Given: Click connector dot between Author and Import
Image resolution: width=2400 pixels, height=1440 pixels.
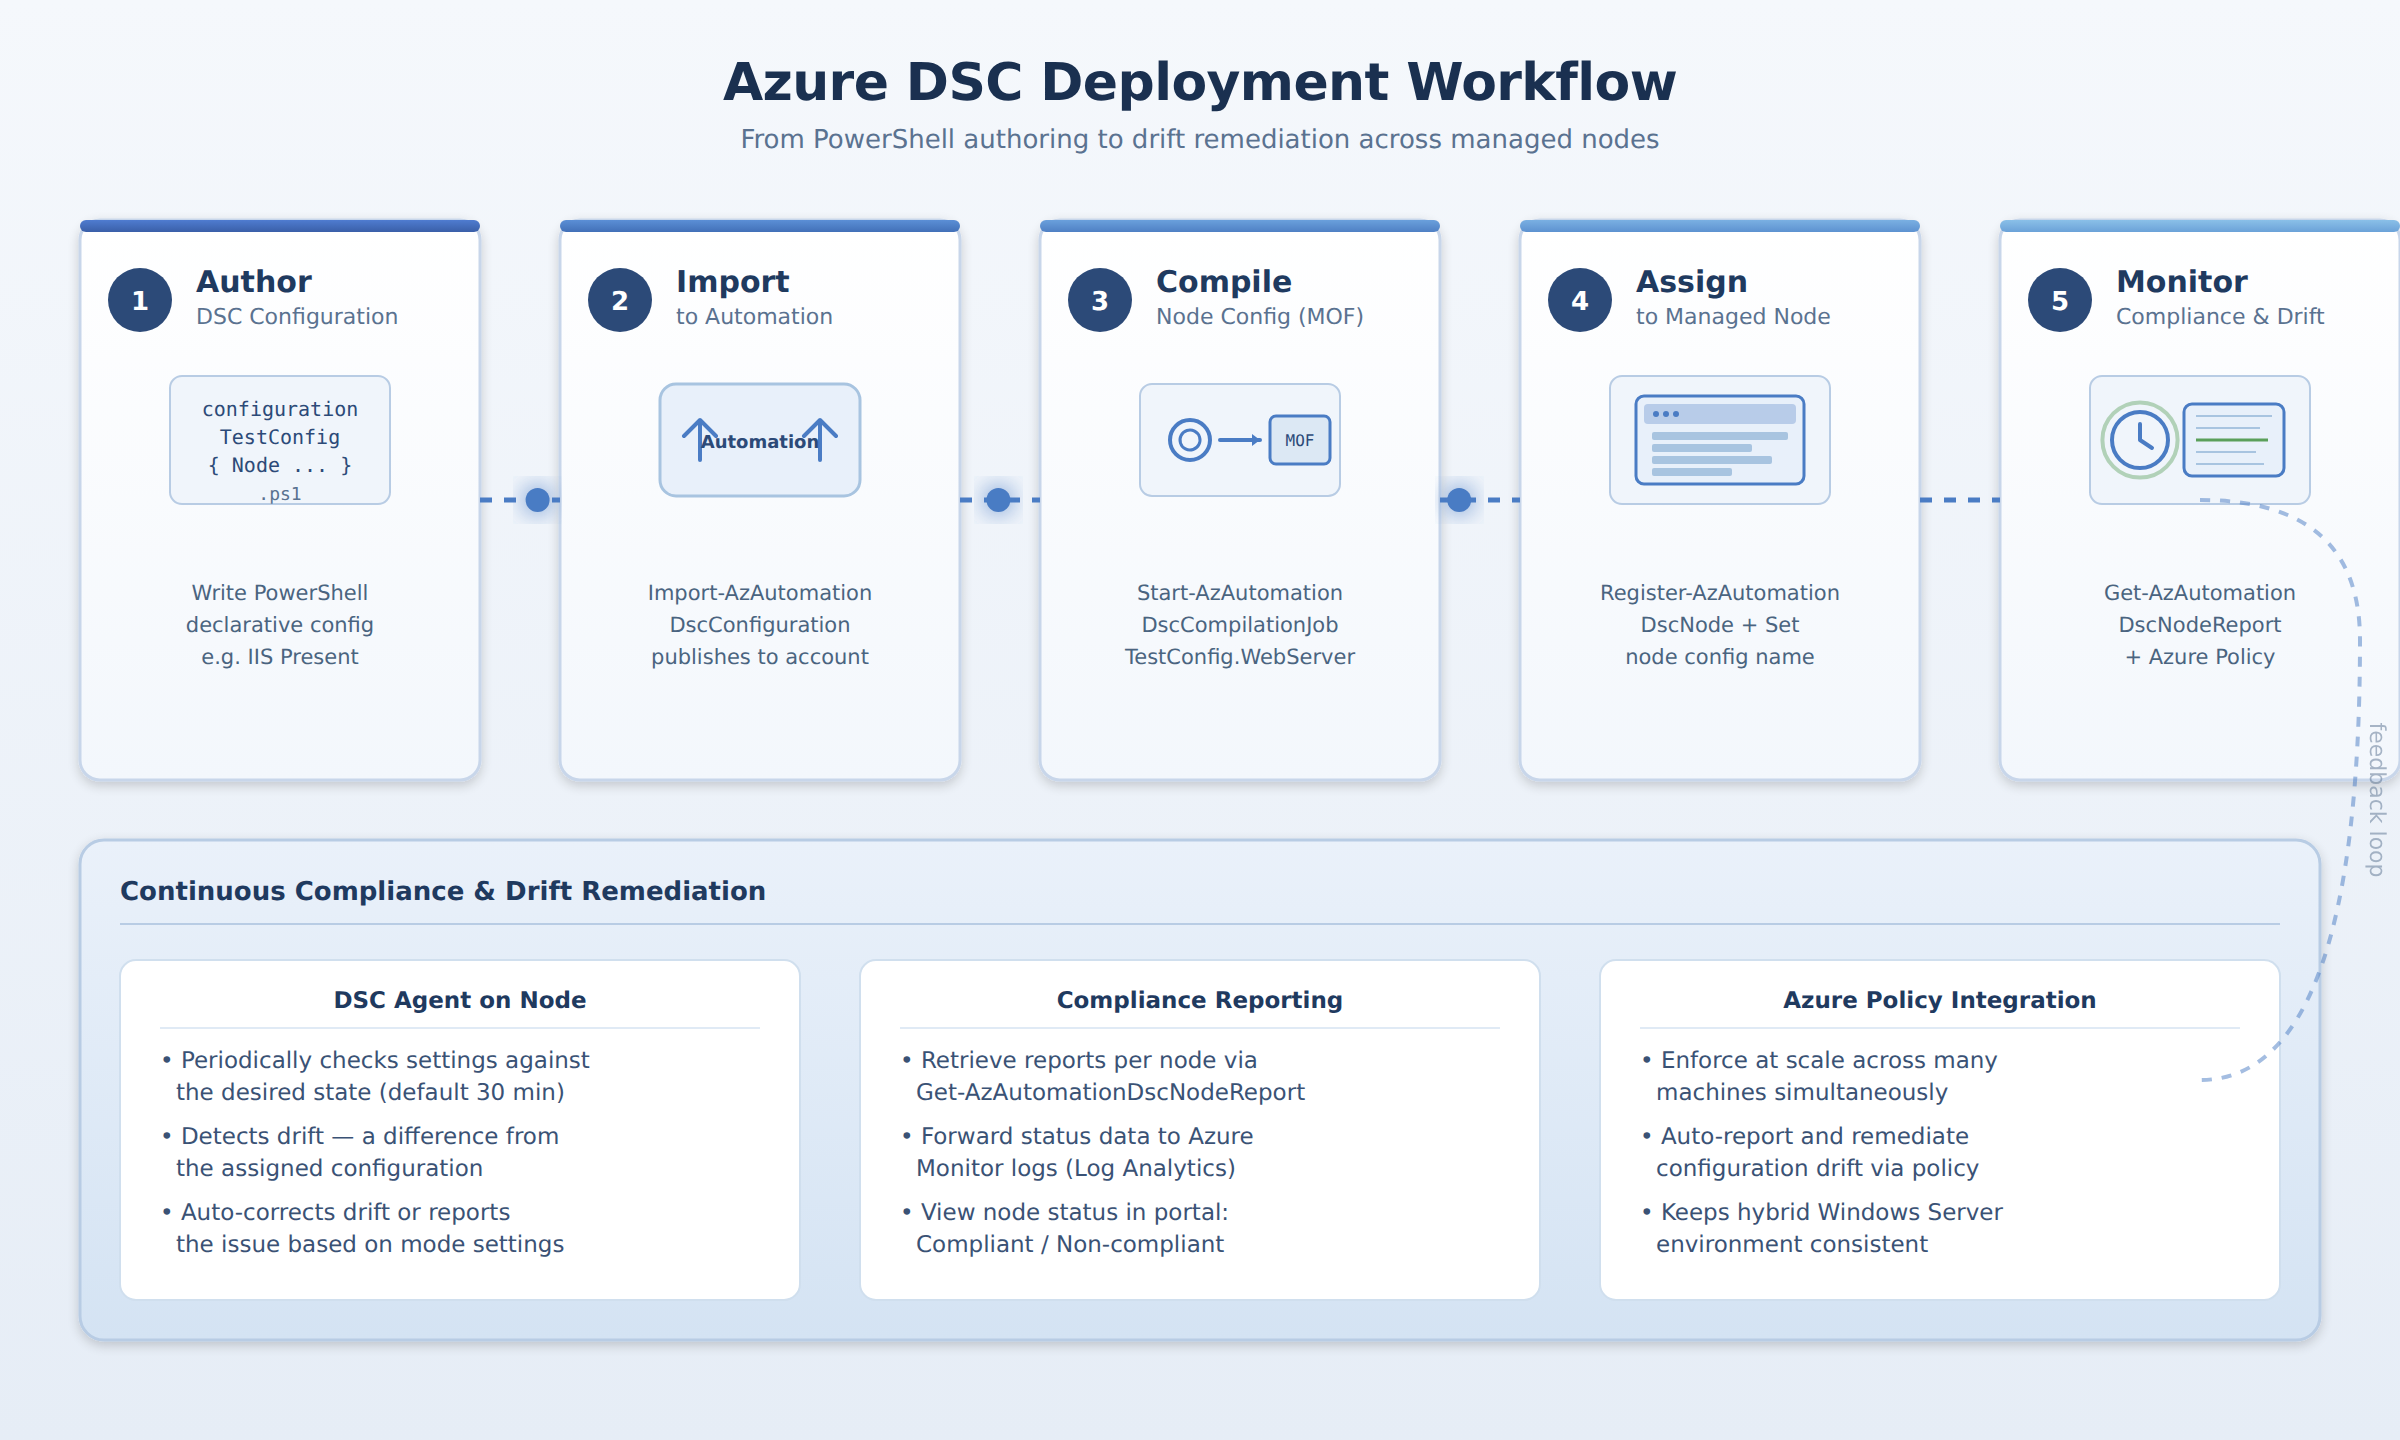Looking at the screenshot, I should [538, 500].
